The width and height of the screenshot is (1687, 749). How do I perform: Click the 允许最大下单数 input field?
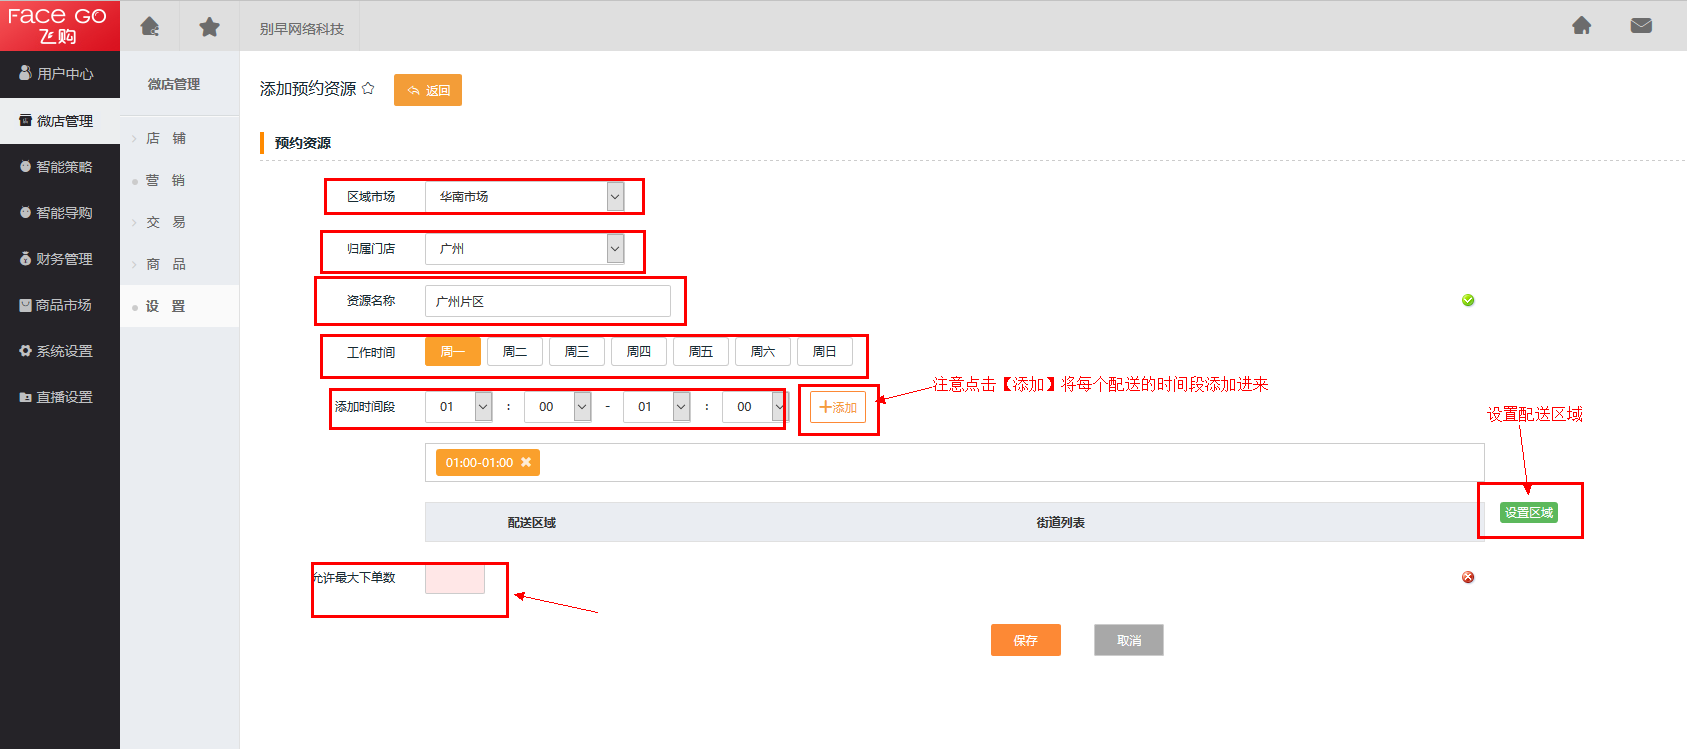[455, 579]
